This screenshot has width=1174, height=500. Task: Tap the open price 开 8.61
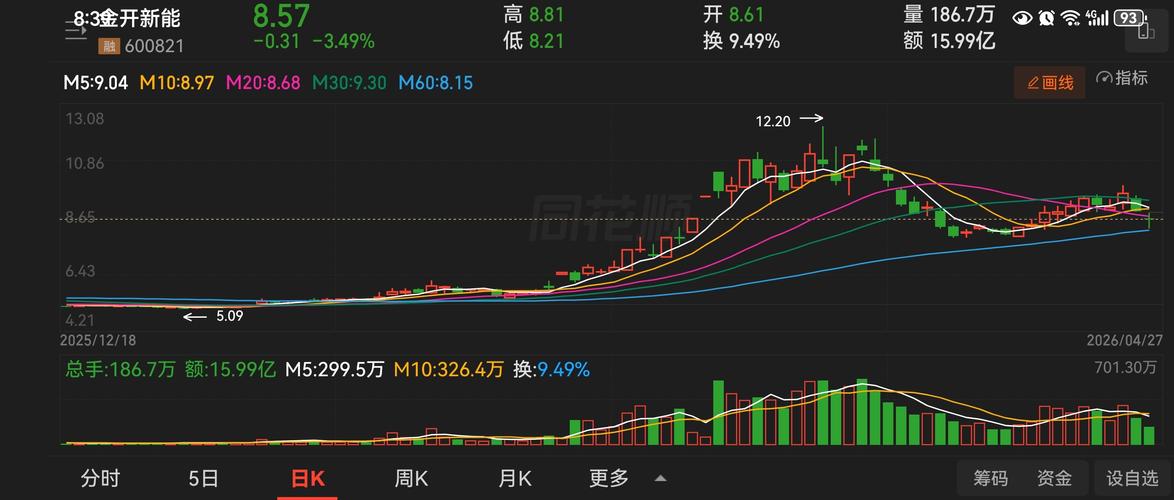click(x=733, y=14)
